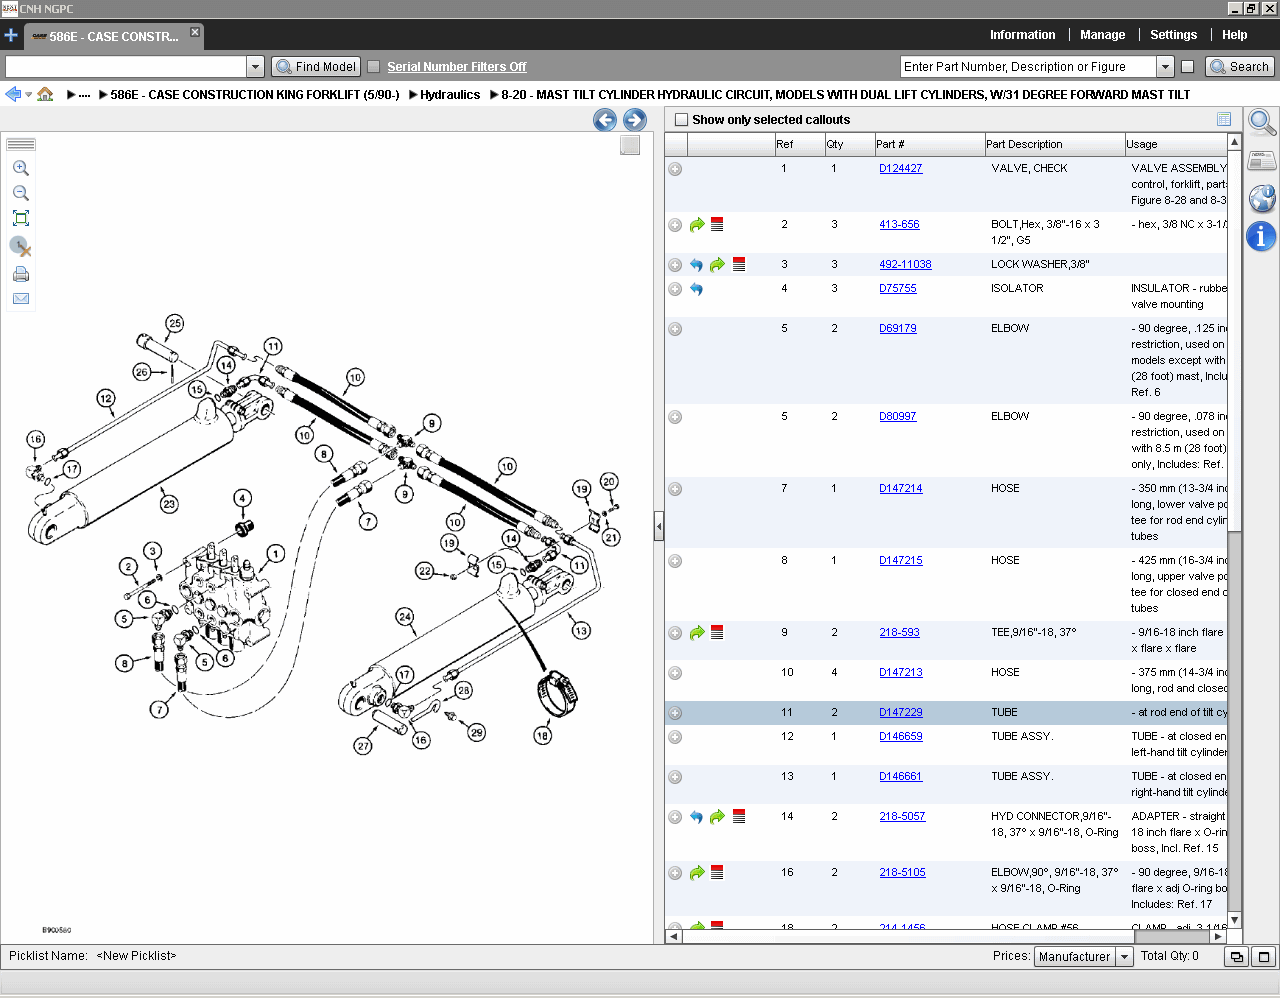Open the Prices dropdown showing Manufacturer
The height and width of the screenshot is (998, 1280).
(1122, 956)
